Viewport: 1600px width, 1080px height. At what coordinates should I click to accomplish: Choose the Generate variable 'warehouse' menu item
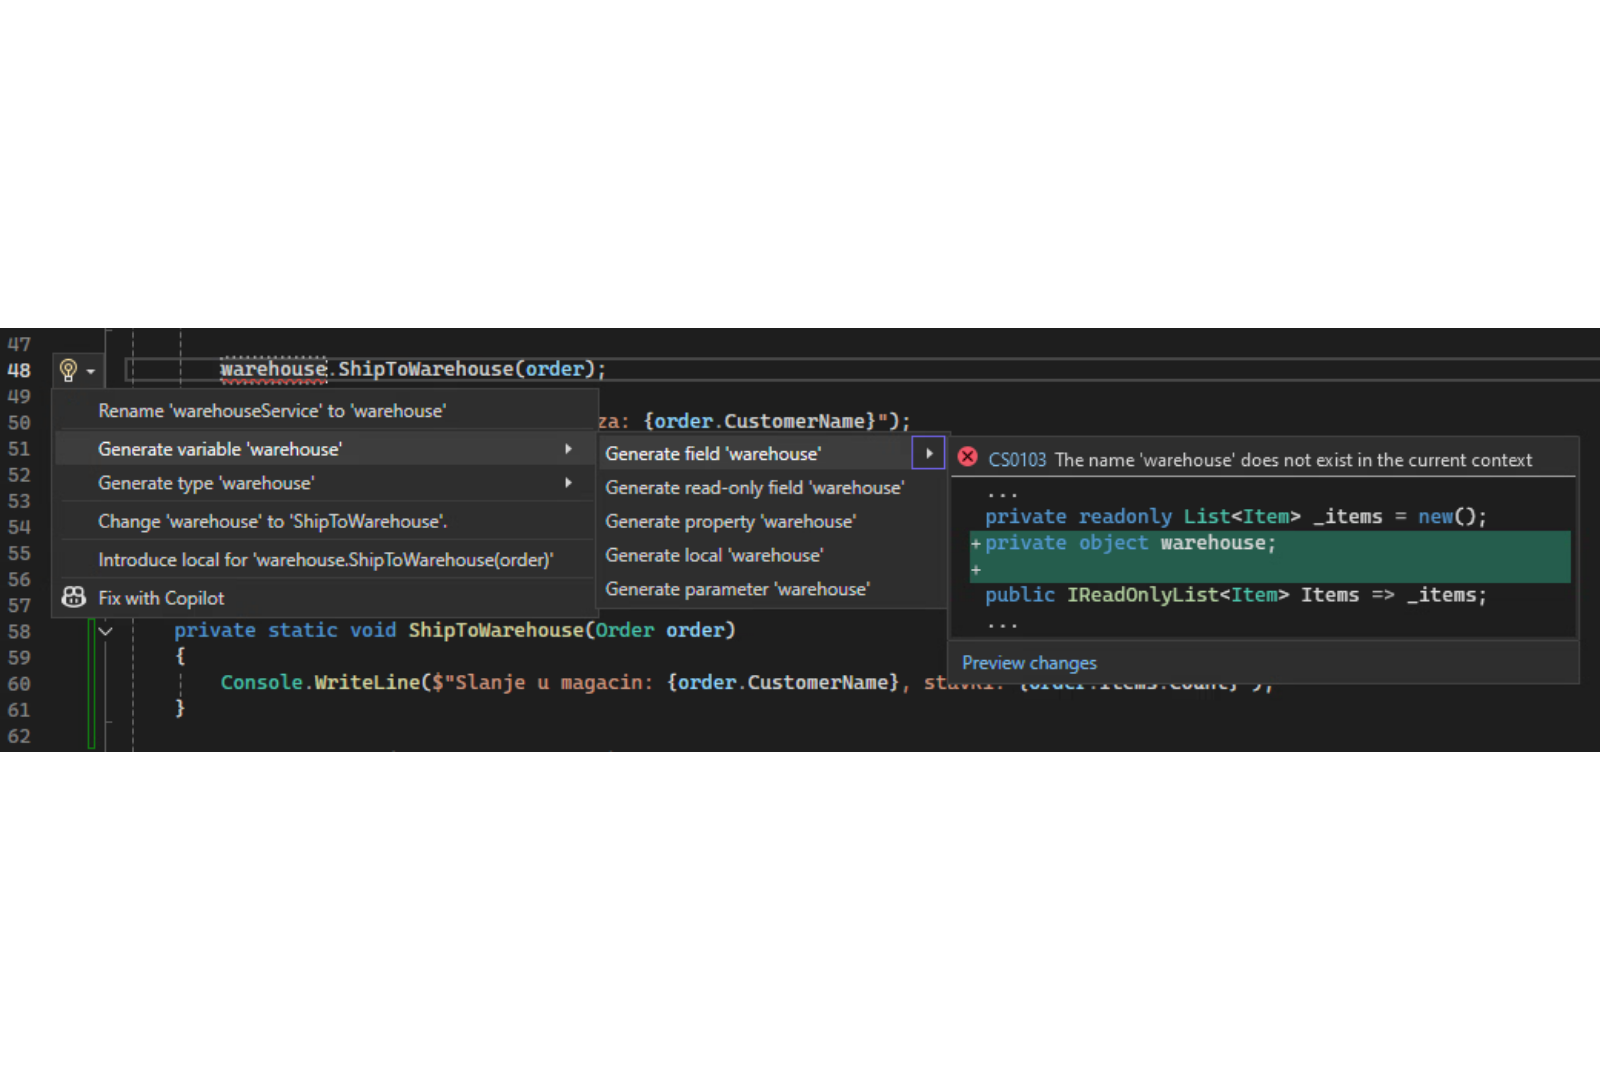[x=220, y=449]
